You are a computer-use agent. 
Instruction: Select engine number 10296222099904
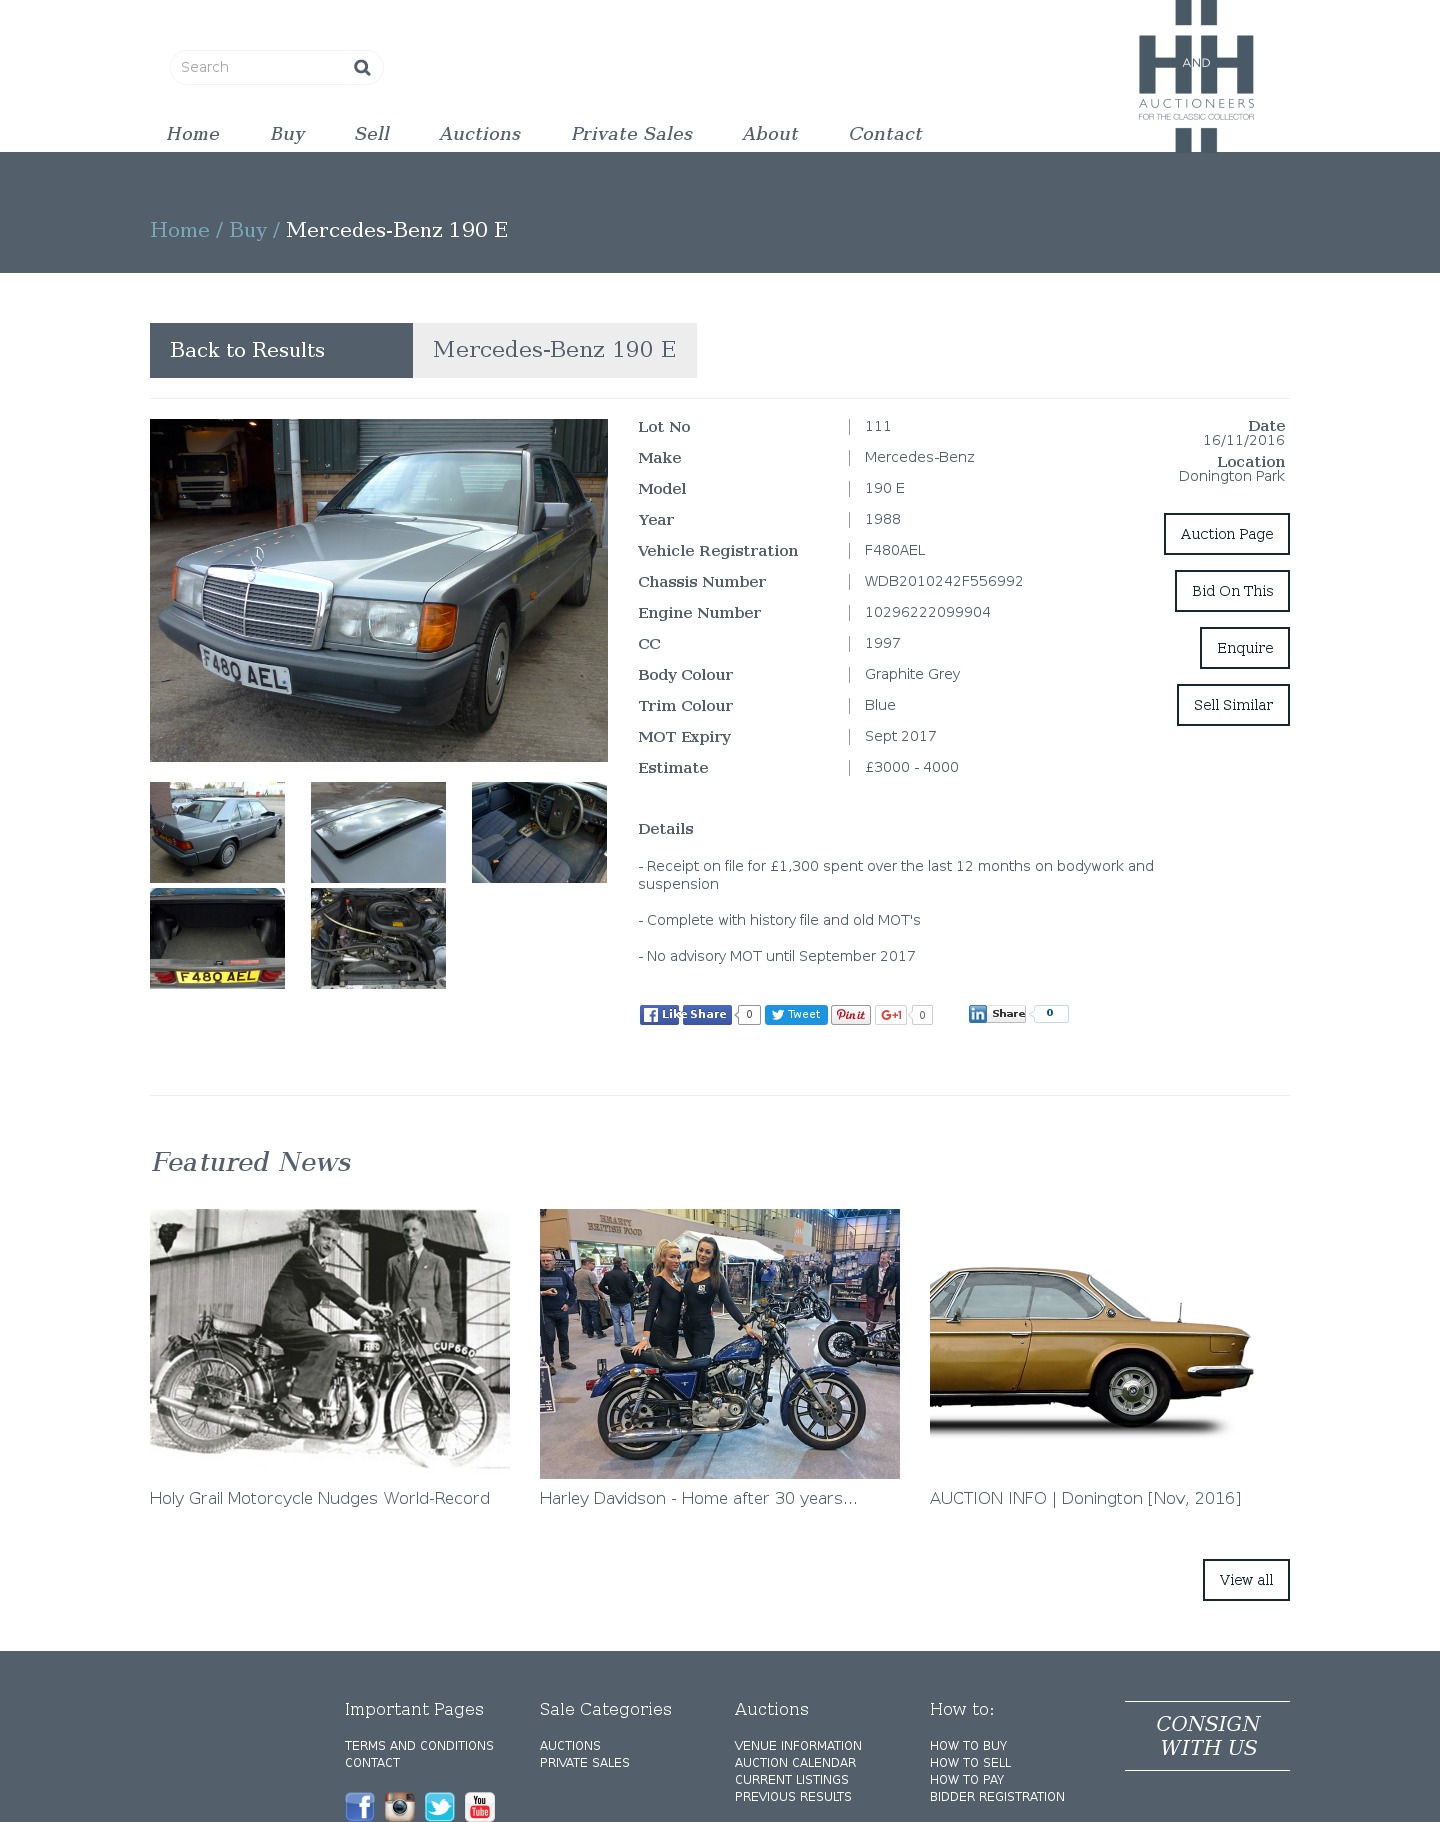(928, 612)
